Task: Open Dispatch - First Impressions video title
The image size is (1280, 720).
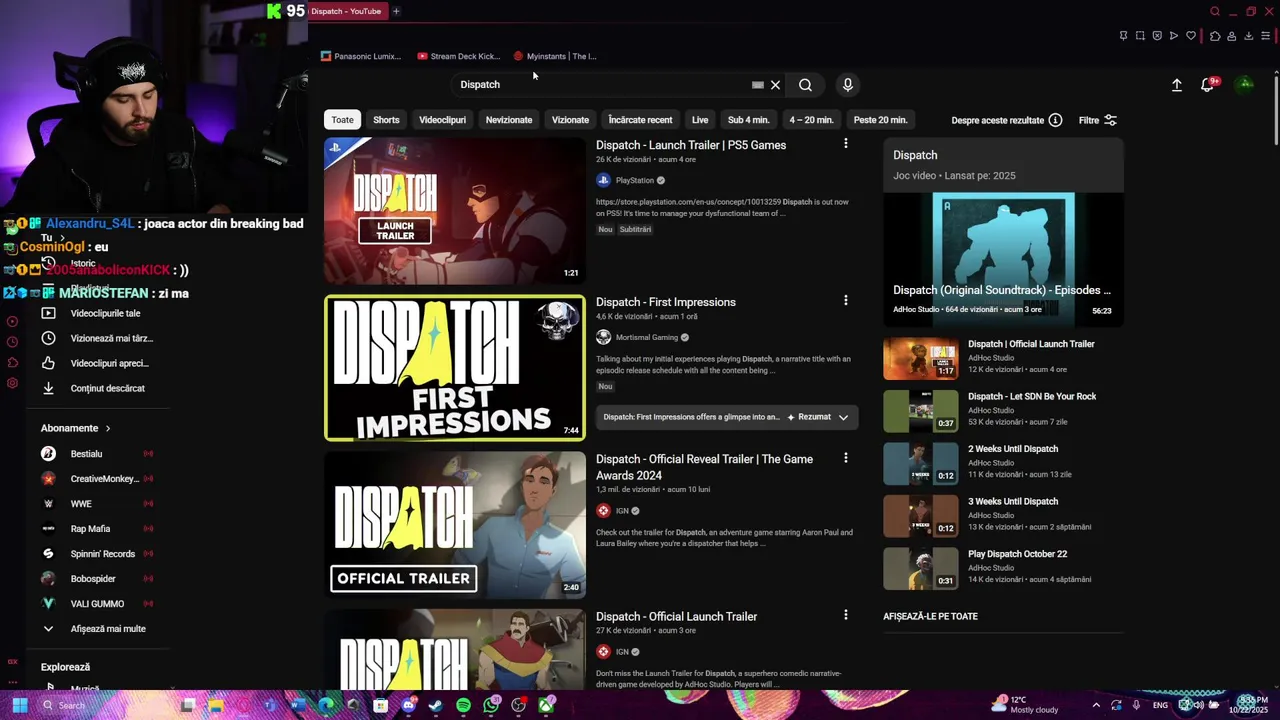Action: pyautogui.click(x=666, y=302)
